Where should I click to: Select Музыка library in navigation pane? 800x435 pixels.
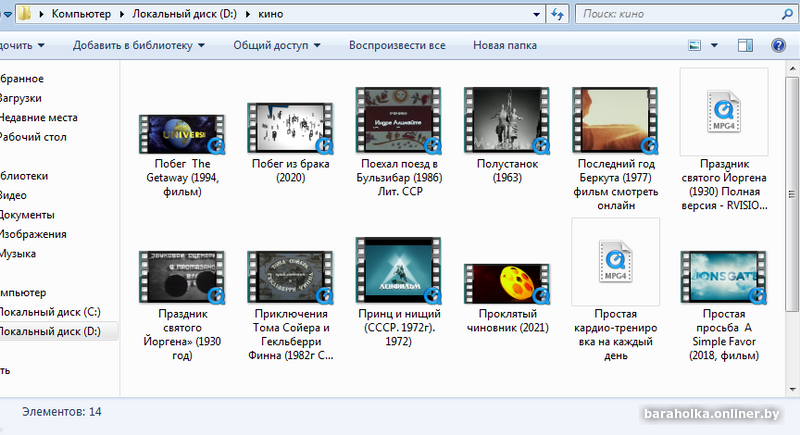click(18, 253)
